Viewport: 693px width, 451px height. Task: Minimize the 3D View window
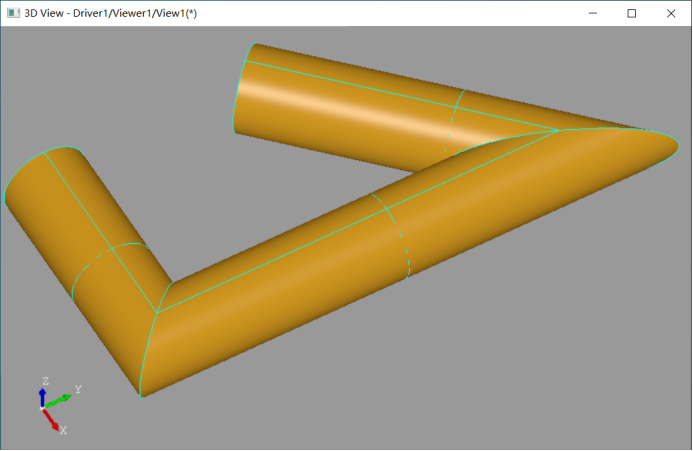point(593,13)
